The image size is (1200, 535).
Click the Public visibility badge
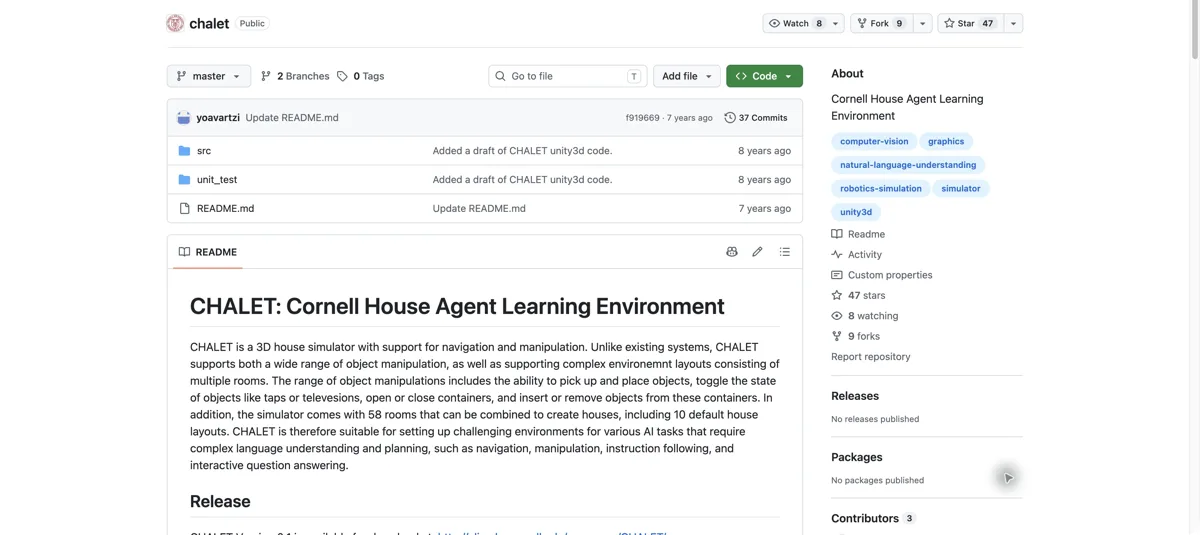click(x=252, y=23)
